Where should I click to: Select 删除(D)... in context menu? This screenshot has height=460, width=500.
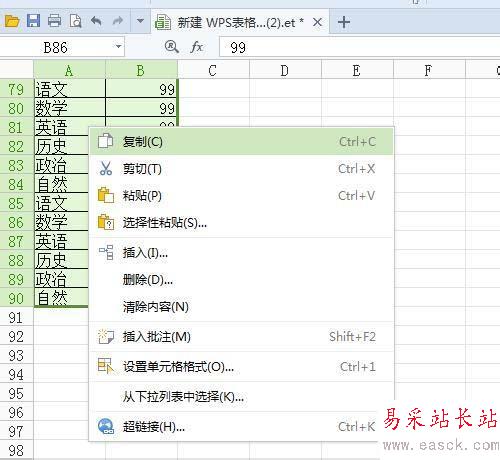pos(242,280)
